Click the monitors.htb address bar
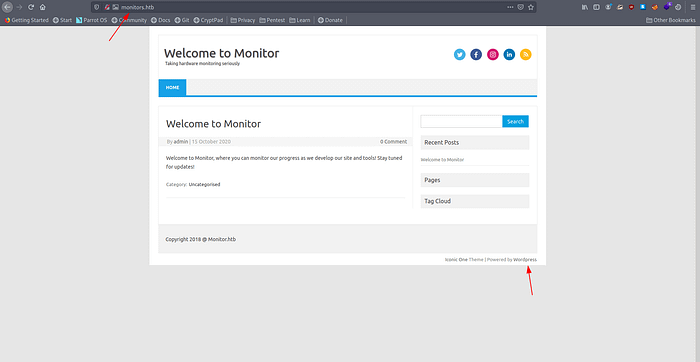Viewport: 700px width, 362px height. click(313, 7)
